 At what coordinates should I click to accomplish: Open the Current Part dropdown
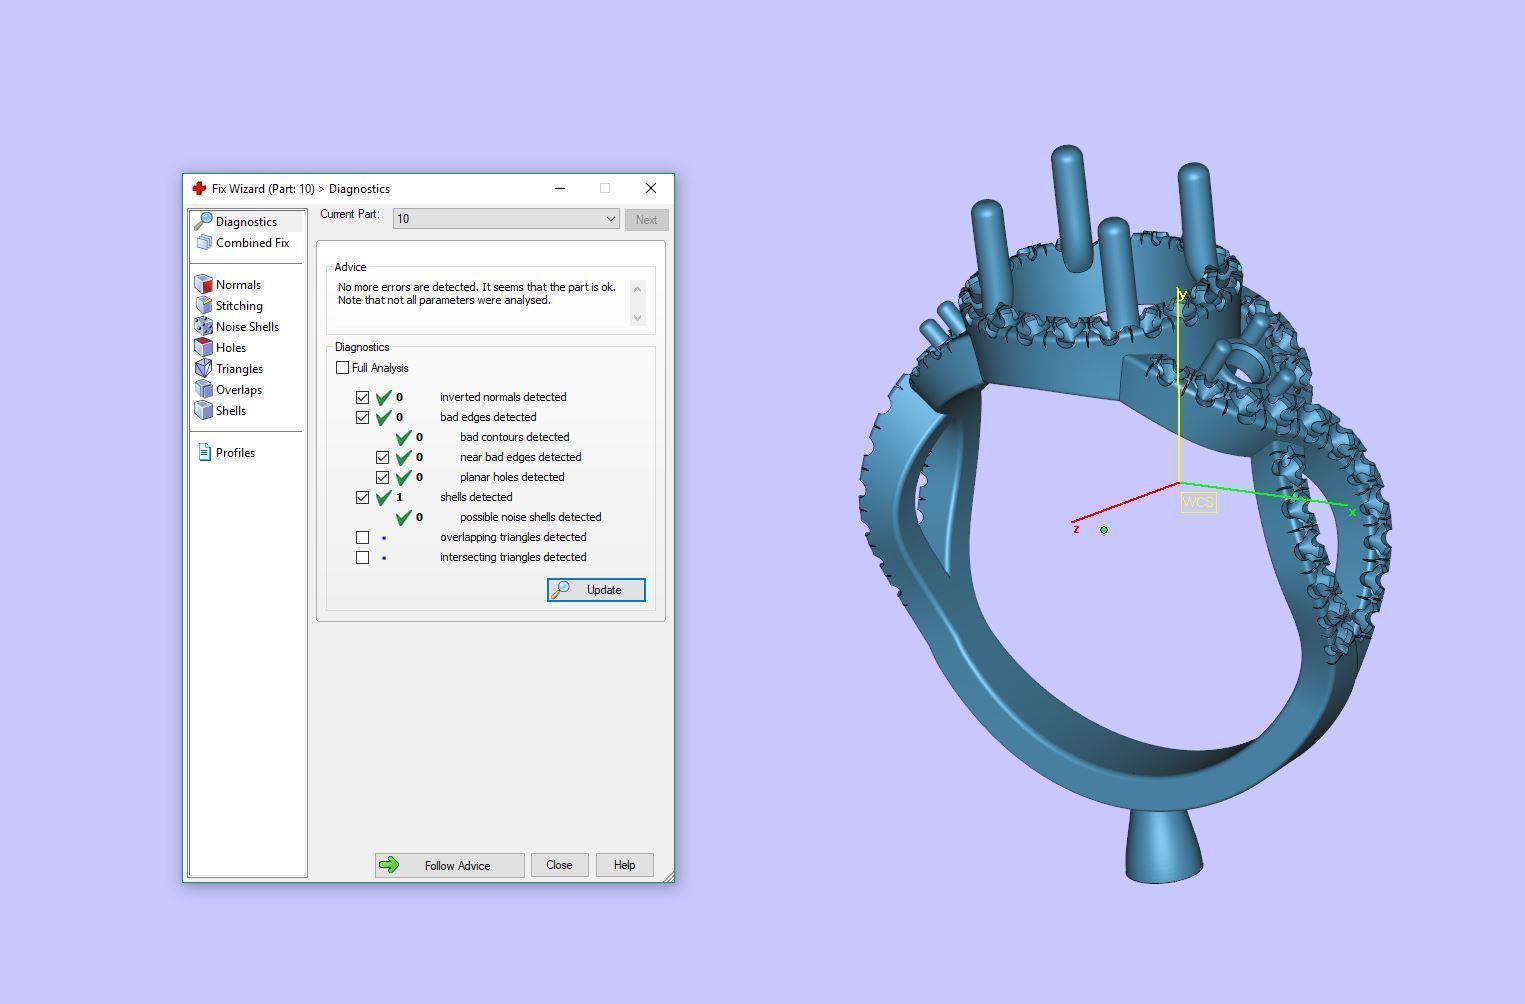(x=507, y=218)
